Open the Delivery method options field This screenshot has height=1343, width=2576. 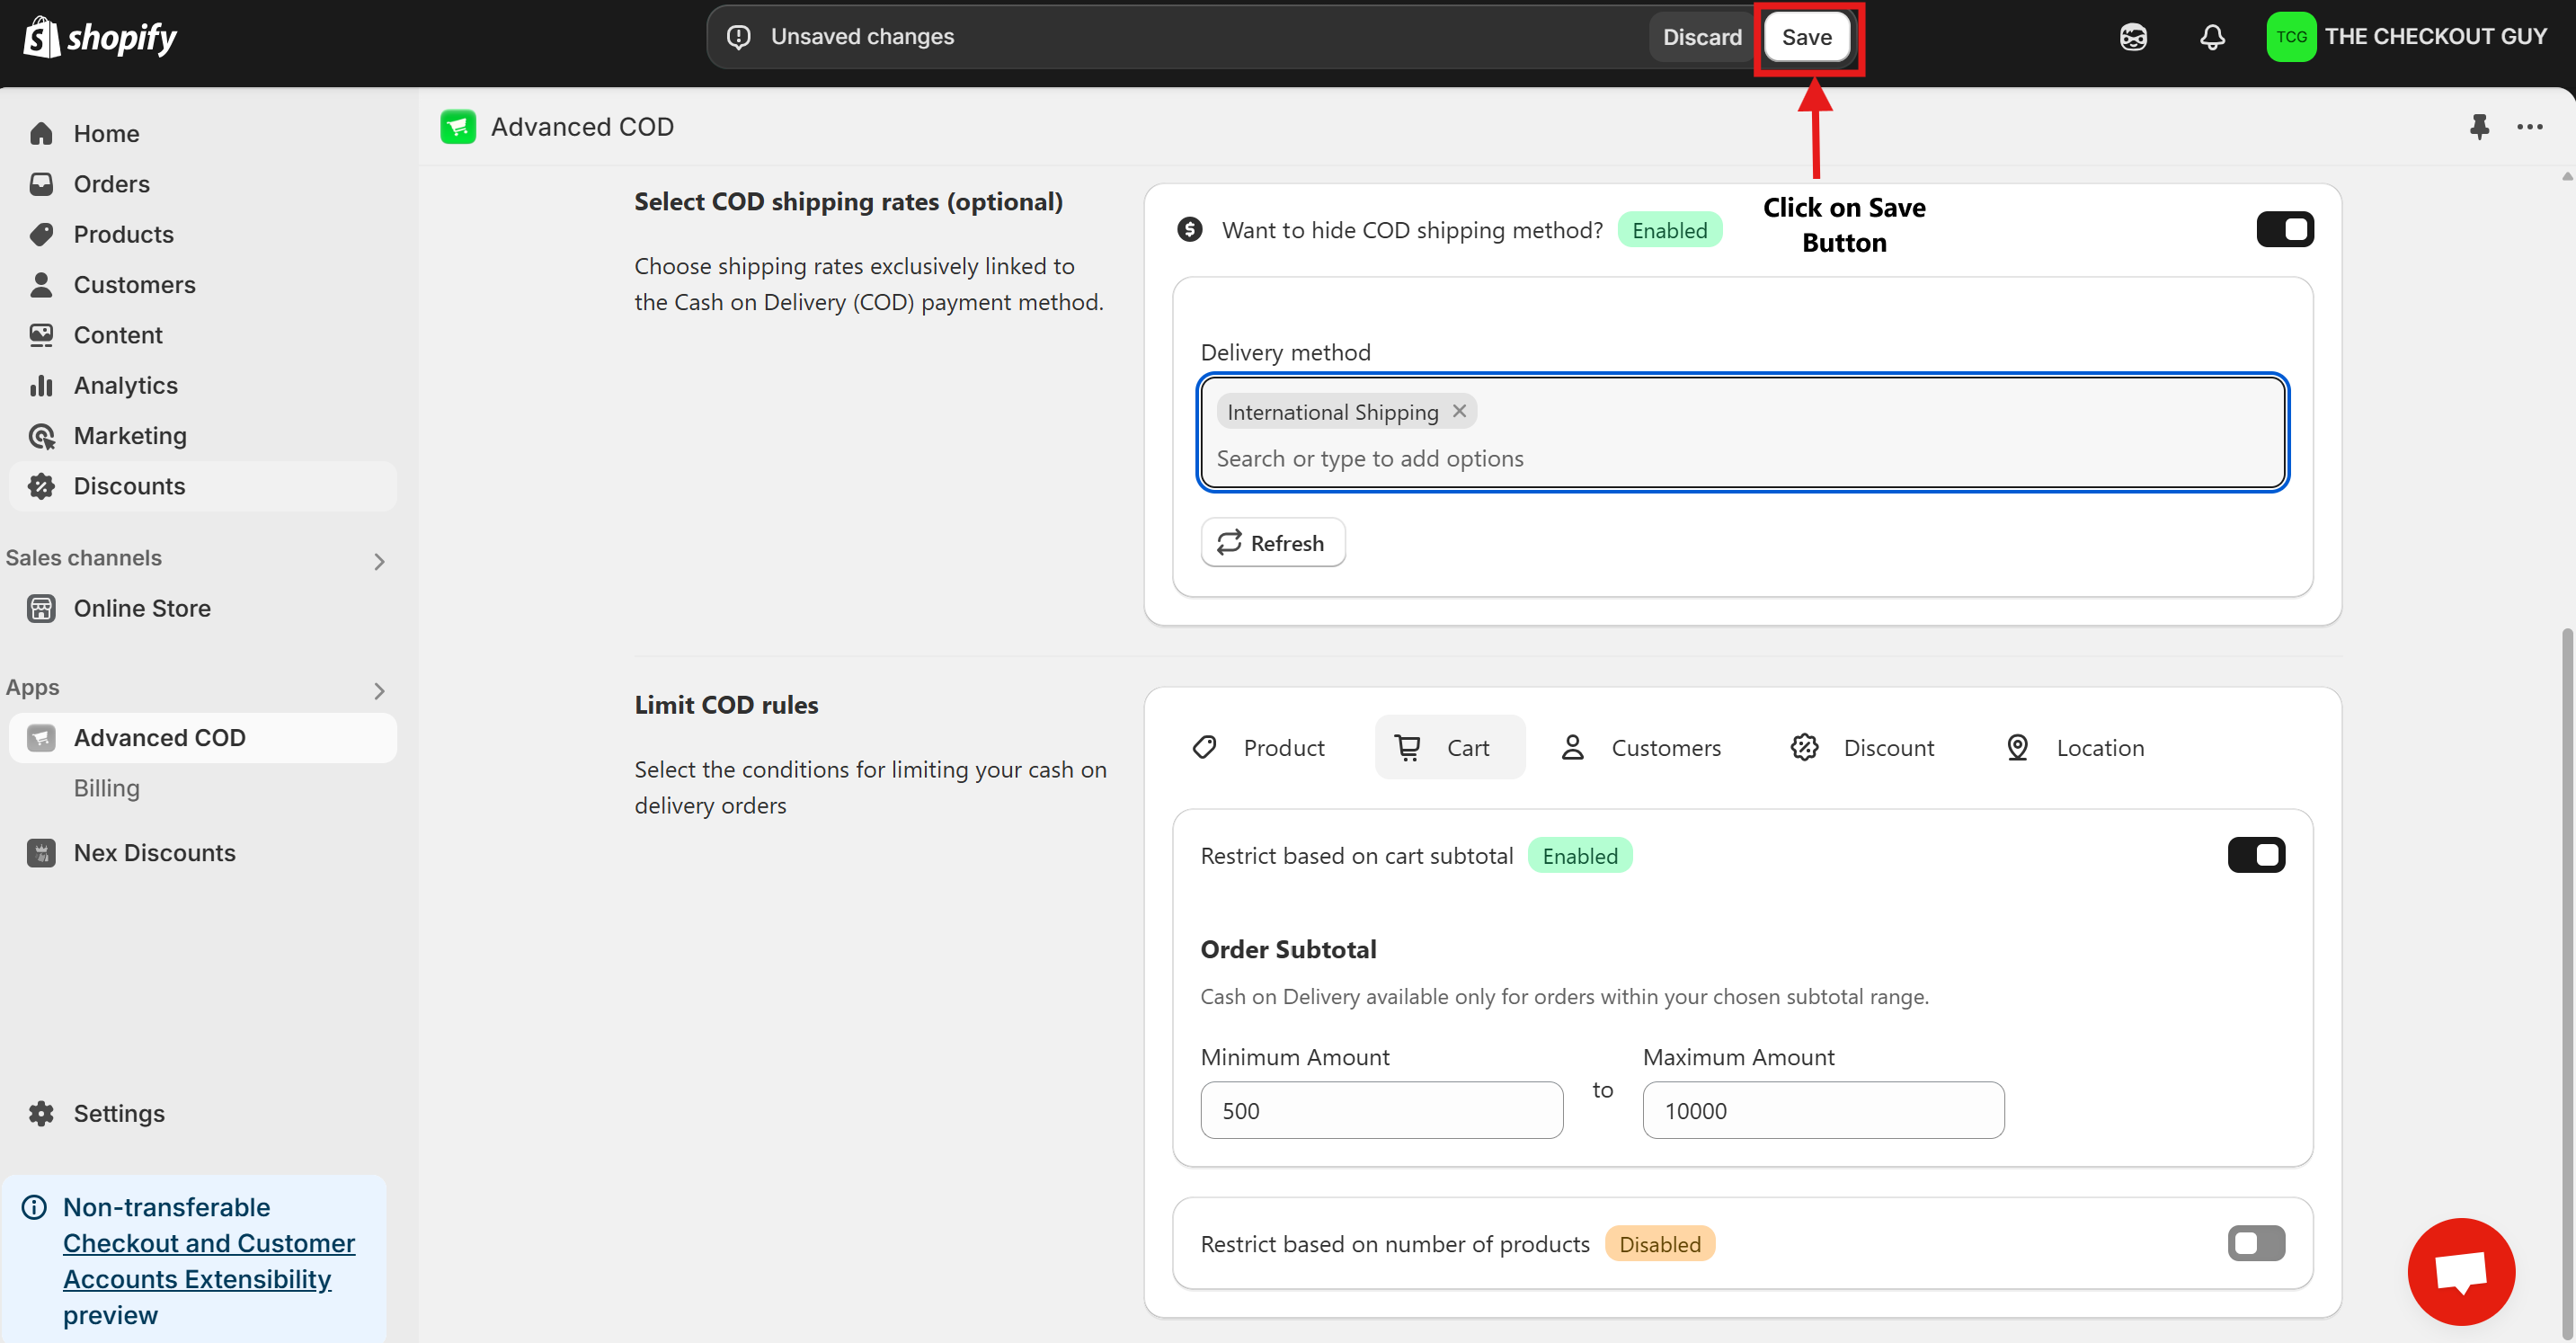(x=1740, y=458)
